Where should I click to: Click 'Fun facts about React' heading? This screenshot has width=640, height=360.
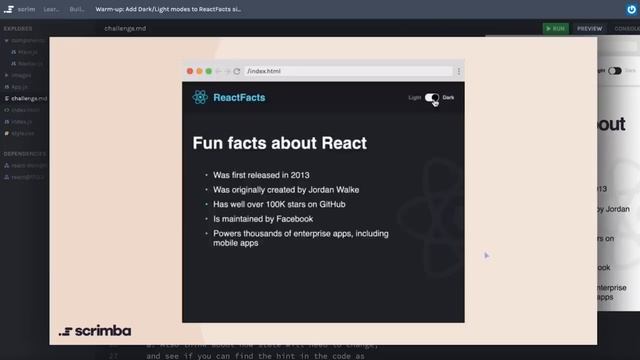pos(280,143)
